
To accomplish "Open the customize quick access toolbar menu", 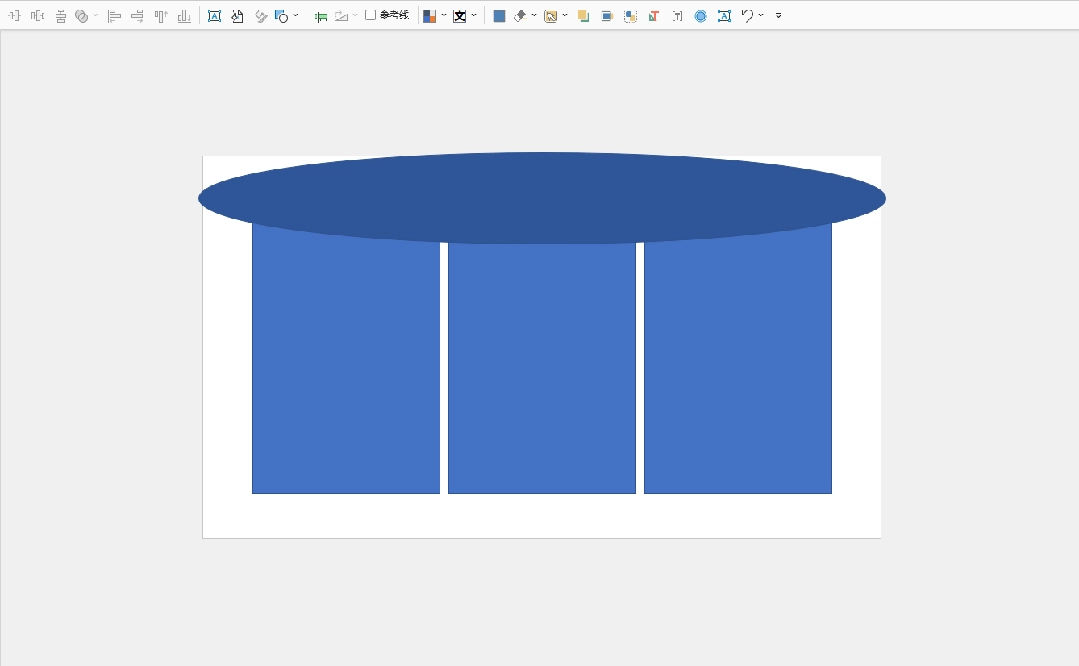I will [778, 15].
